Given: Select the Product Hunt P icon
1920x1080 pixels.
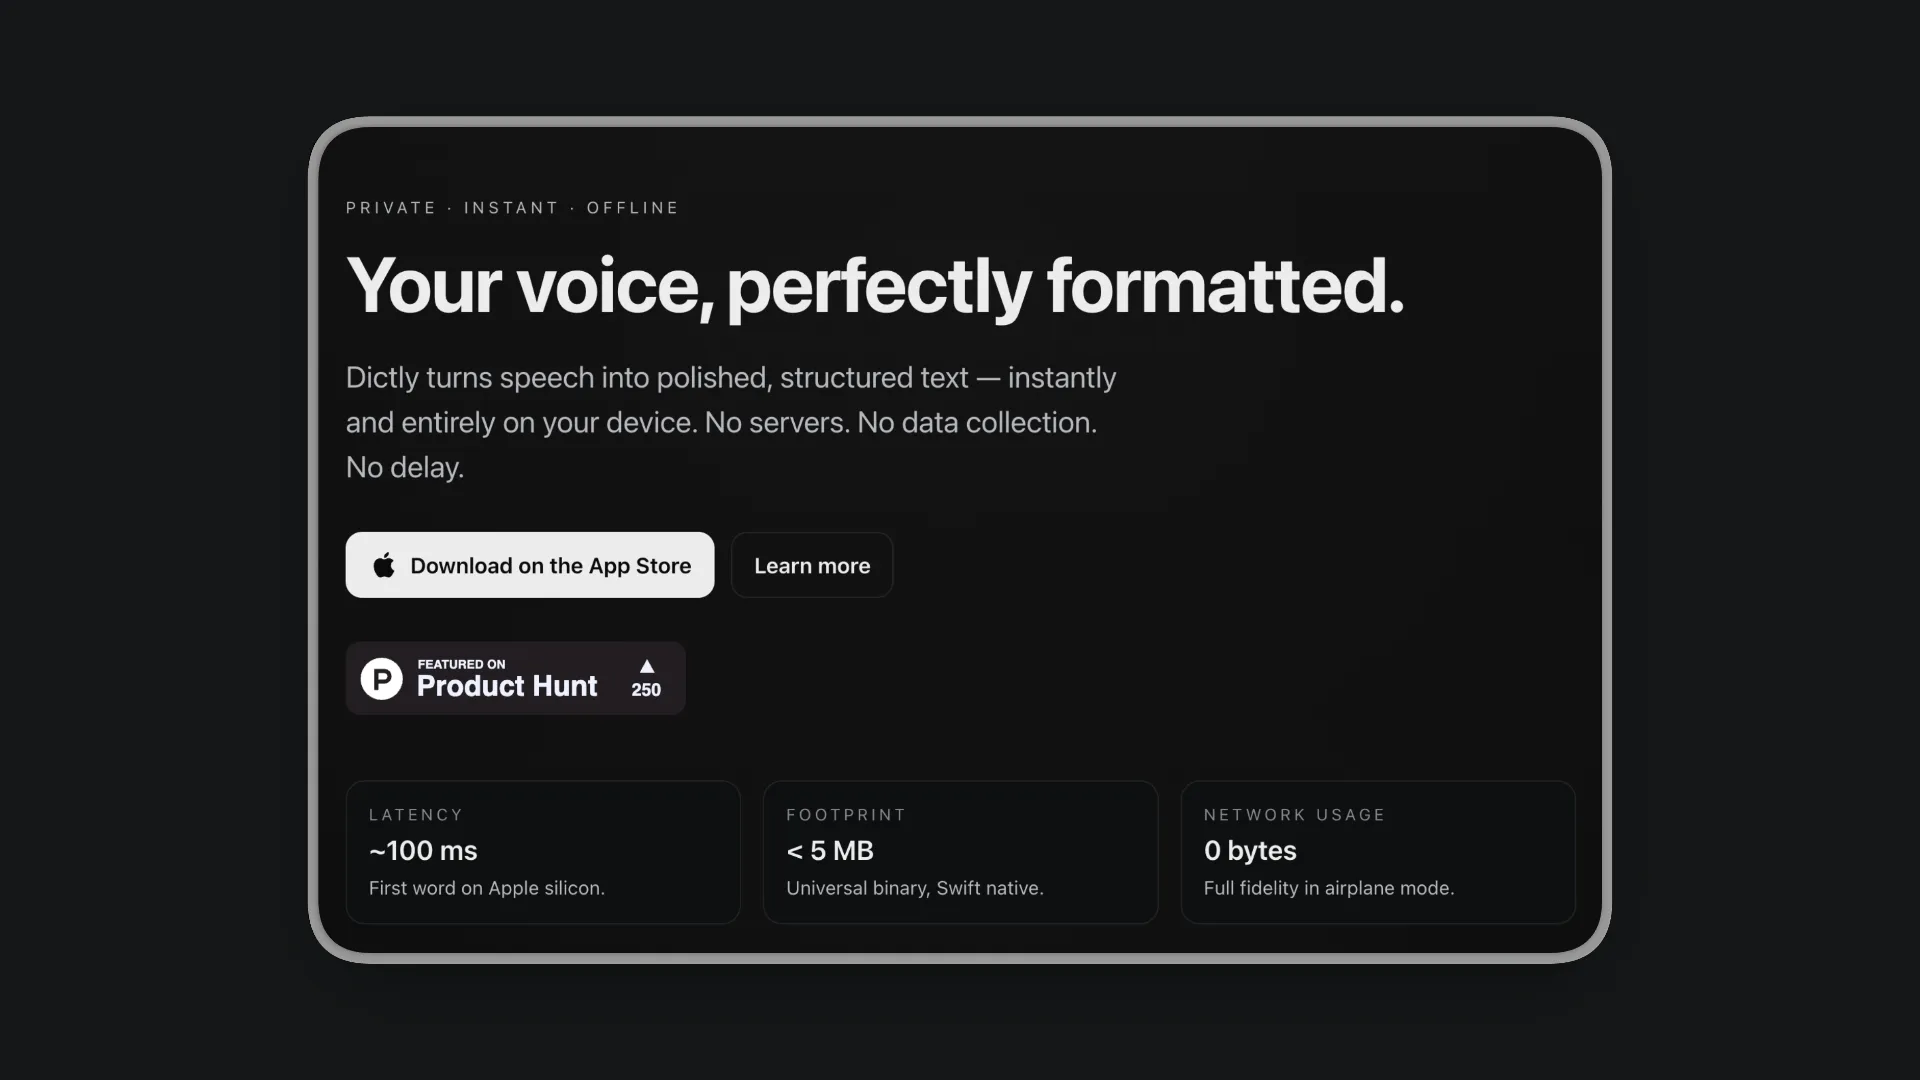Looking at the screenshot, I should pos(381,678).
